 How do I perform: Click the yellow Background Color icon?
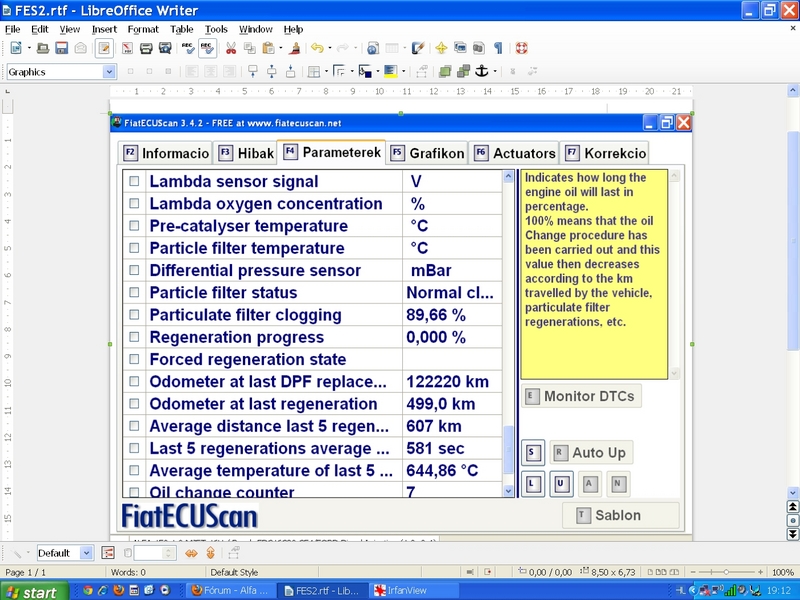coord(390,71)
